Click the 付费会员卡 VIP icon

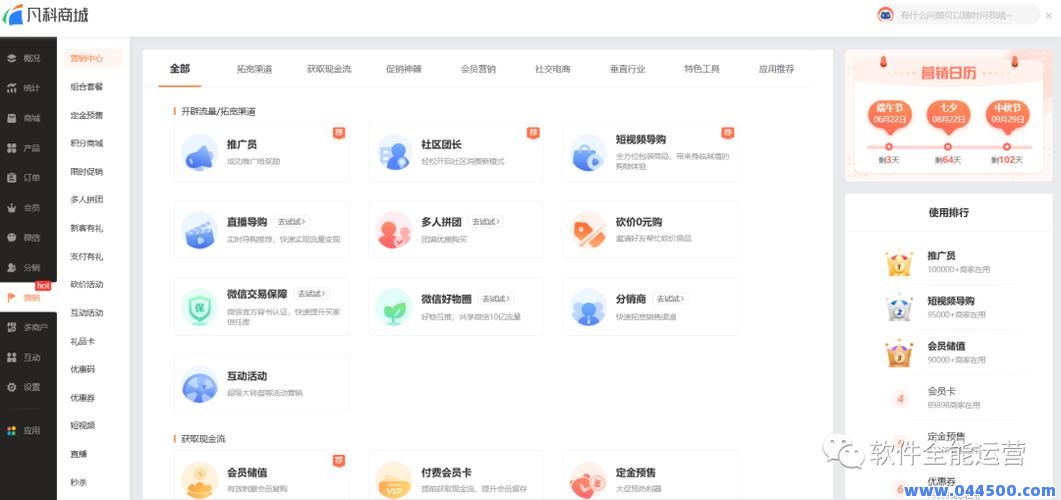click(394, 479)
